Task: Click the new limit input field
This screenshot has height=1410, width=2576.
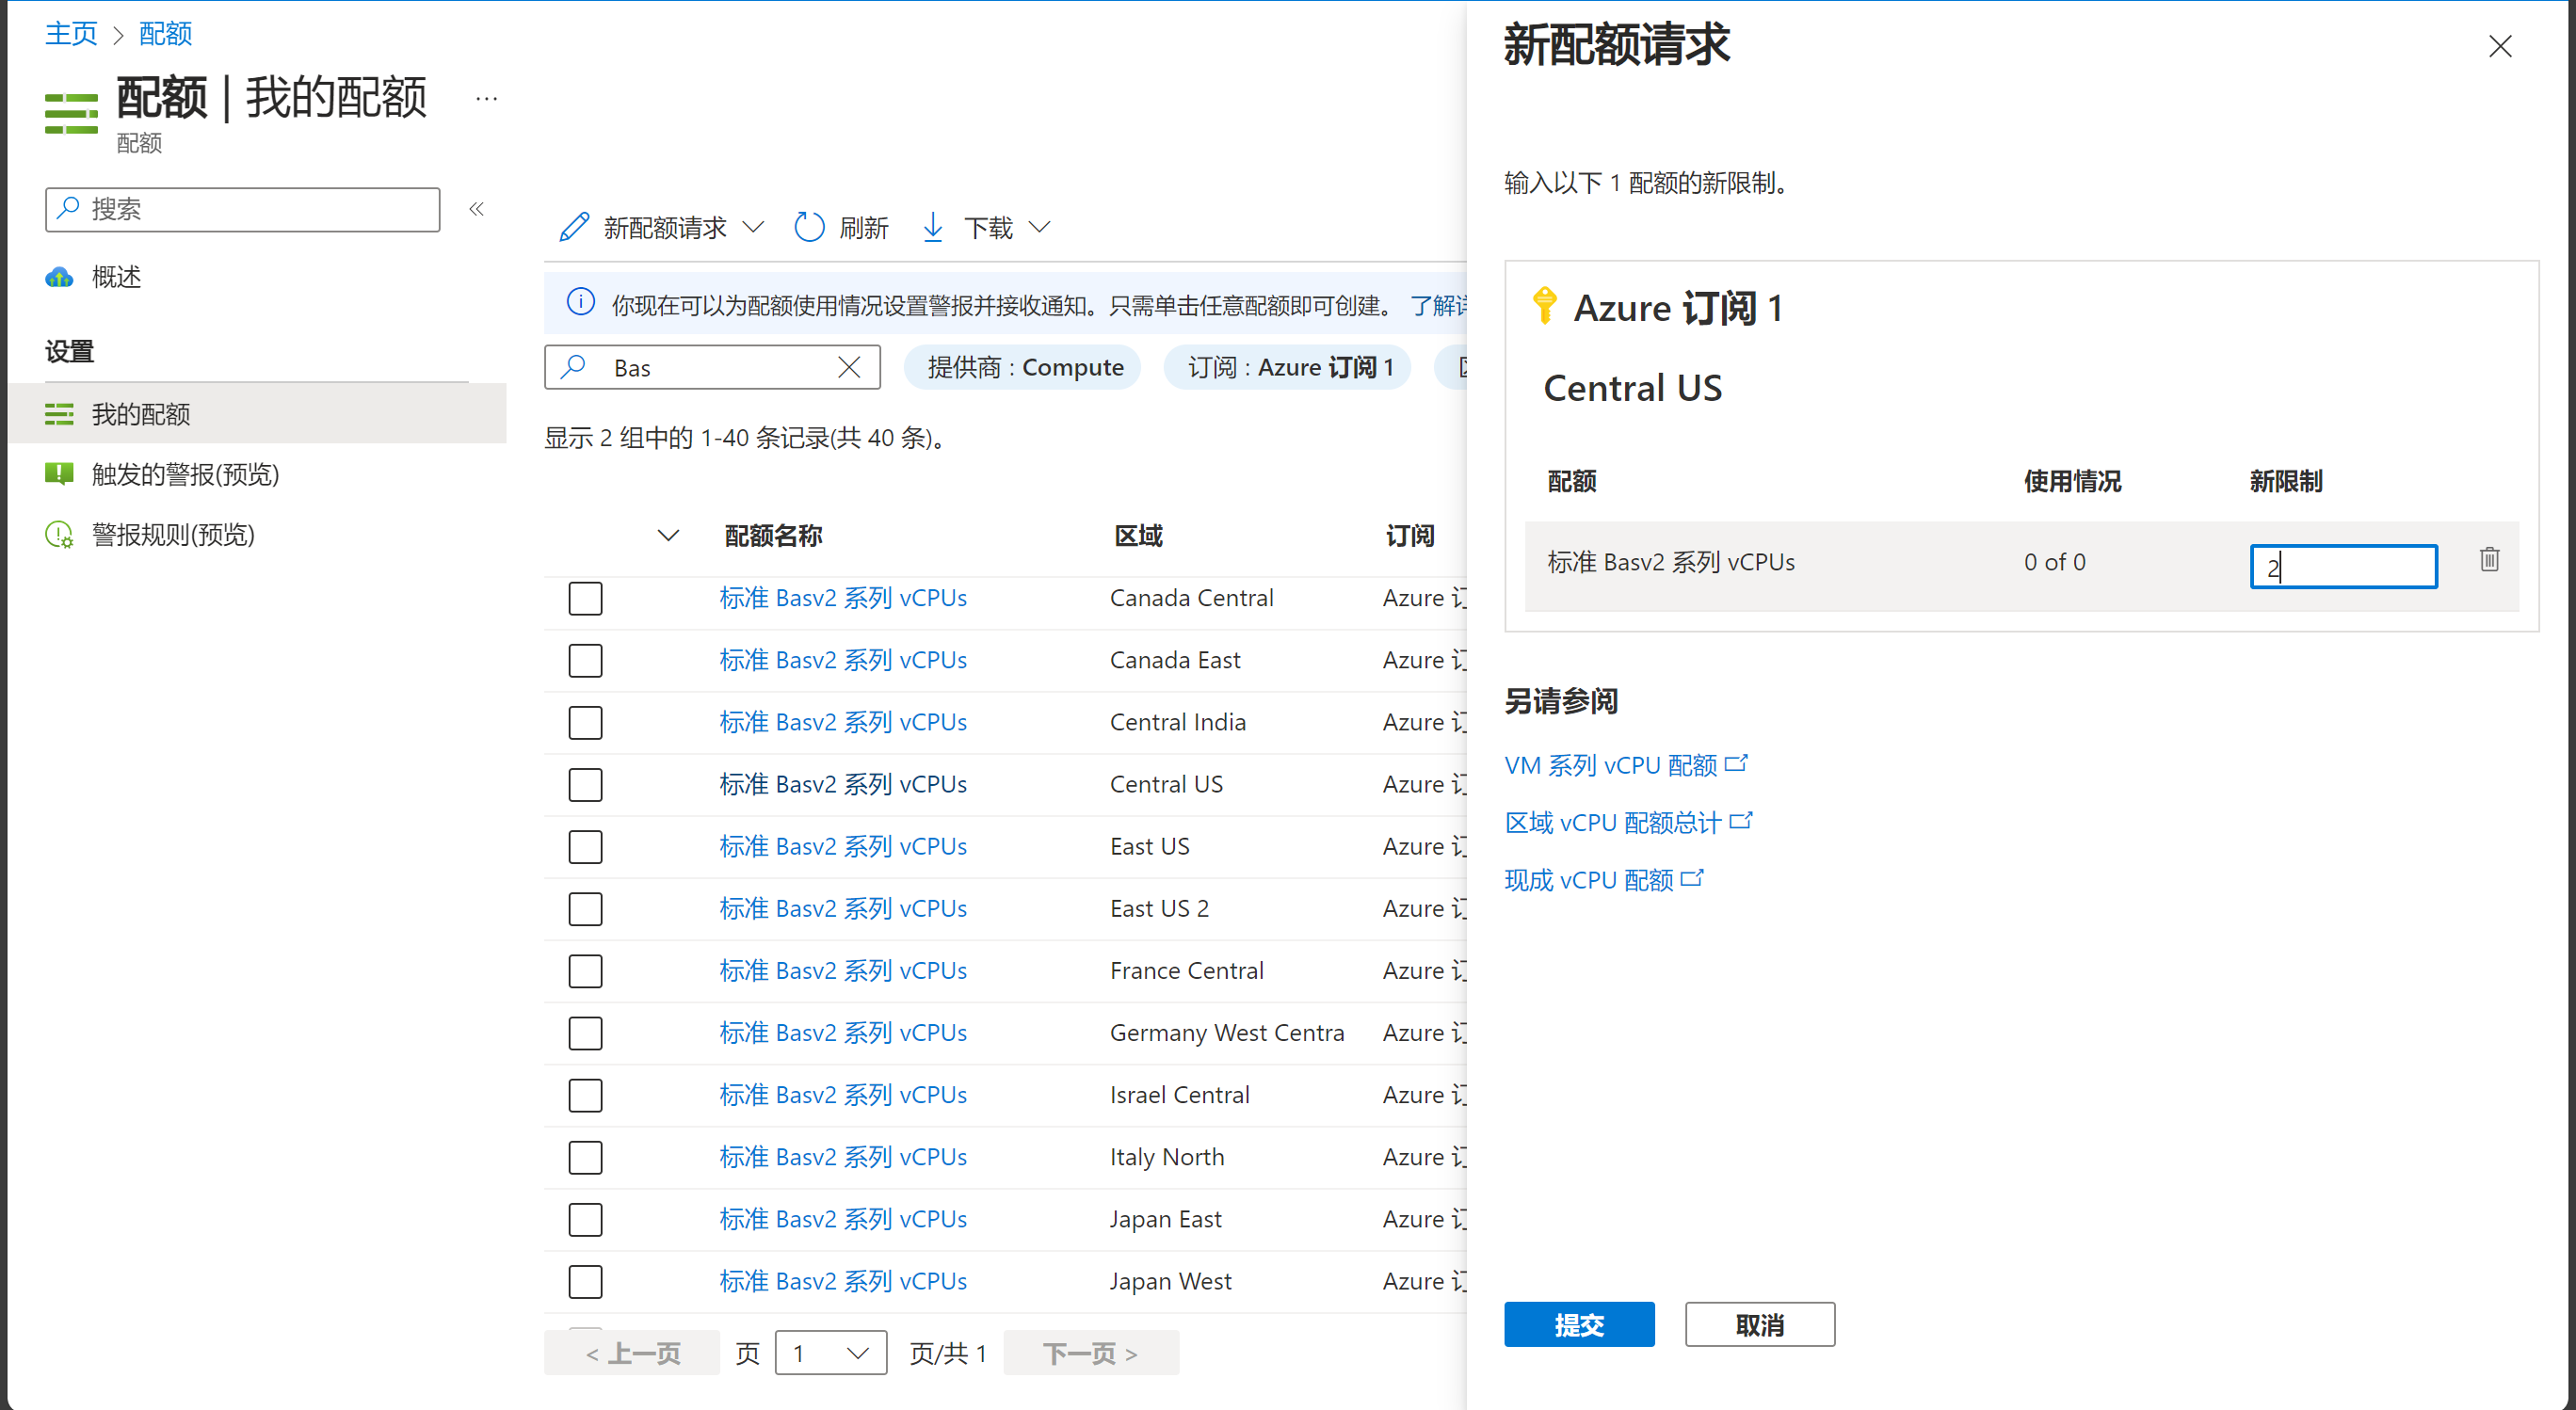Action: [x=2343, y=566]
